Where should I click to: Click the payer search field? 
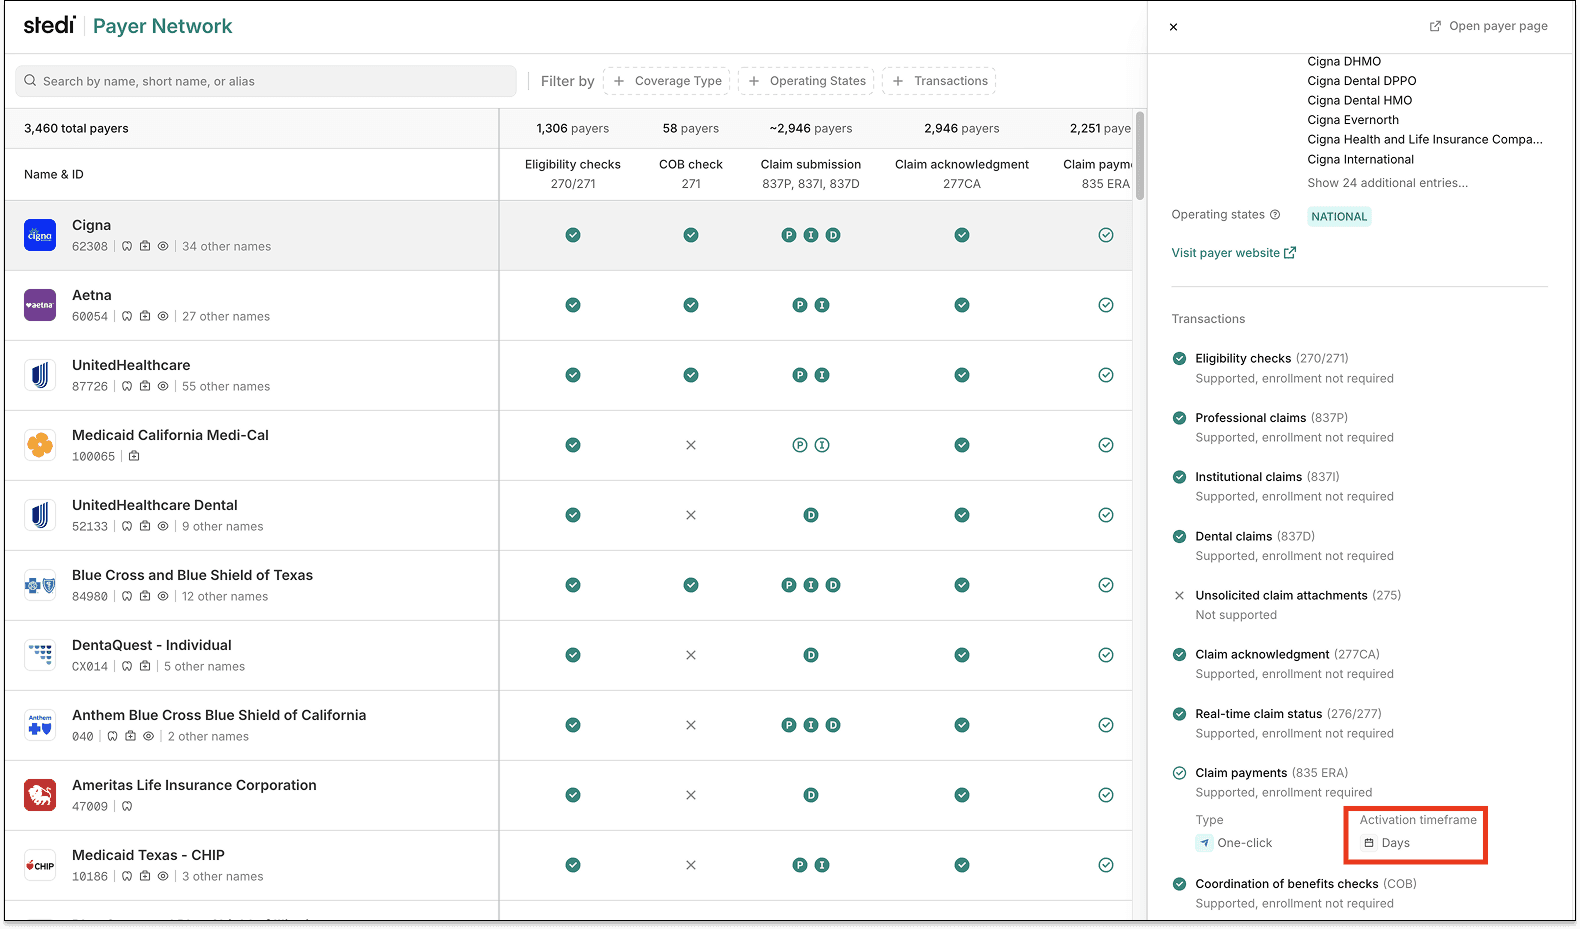pos(266,81)
